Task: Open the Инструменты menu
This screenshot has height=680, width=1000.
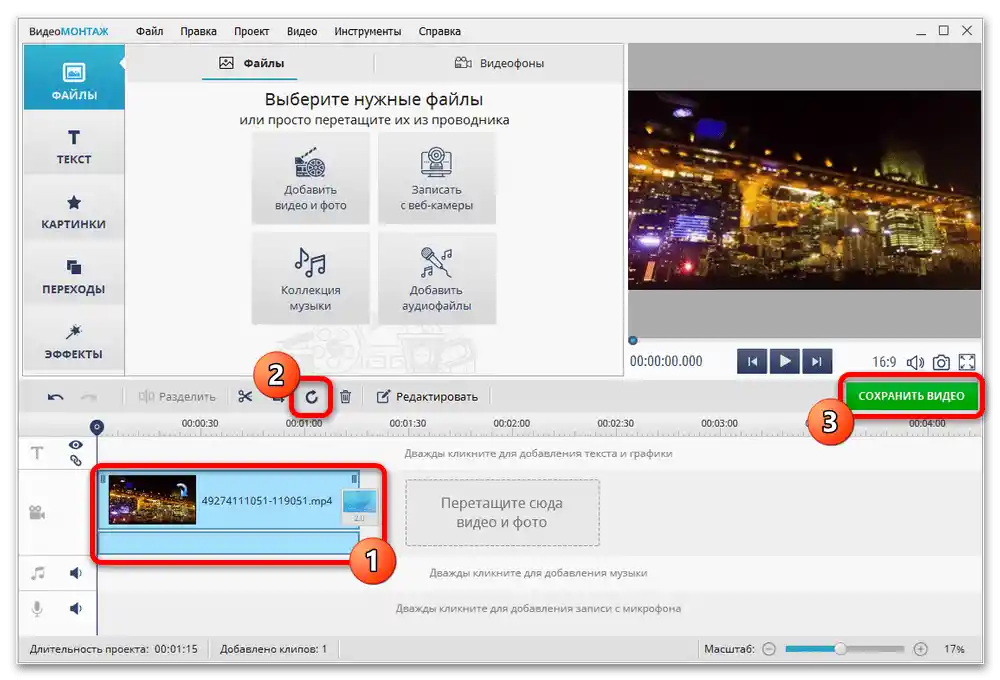Action: pos(368,31)
